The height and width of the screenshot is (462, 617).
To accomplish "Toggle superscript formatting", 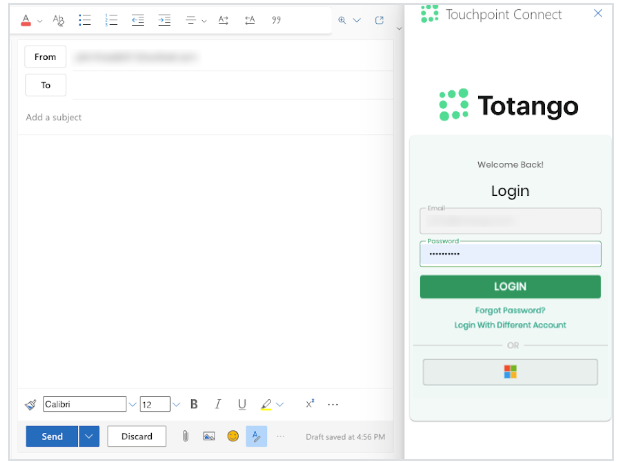I will pos(310,404).
